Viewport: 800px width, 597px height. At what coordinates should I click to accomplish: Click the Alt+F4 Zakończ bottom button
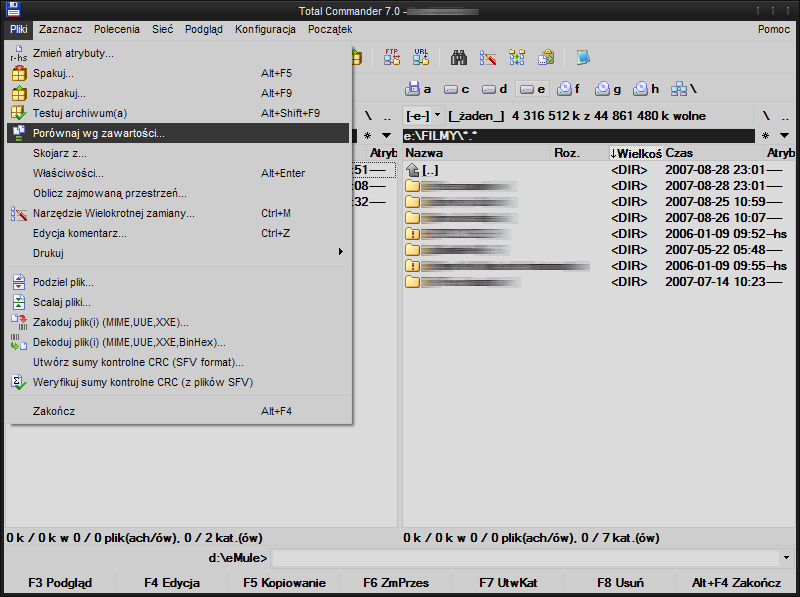pos(736,583)
